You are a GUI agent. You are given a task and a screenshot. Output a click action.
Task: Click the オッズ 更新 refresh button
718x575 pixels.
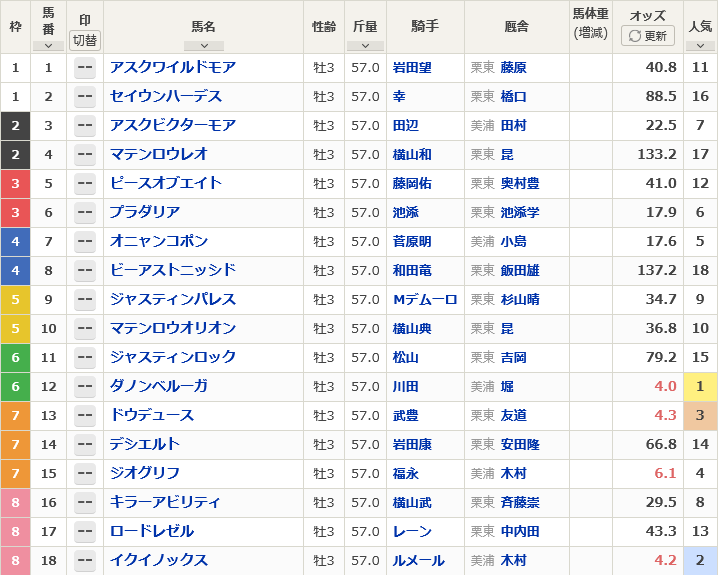647,36
